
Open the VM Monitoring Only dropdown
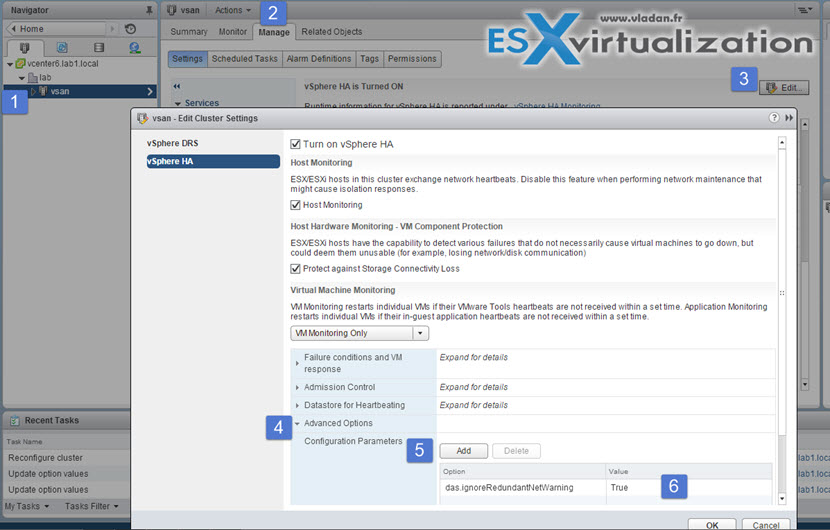click(x=359, y=333)
